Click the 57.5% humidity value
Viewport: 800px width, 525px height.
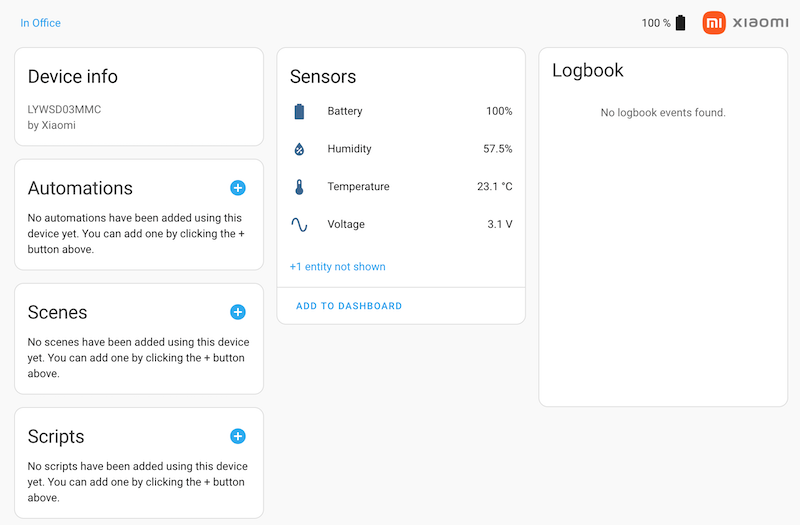coord(497,149)
